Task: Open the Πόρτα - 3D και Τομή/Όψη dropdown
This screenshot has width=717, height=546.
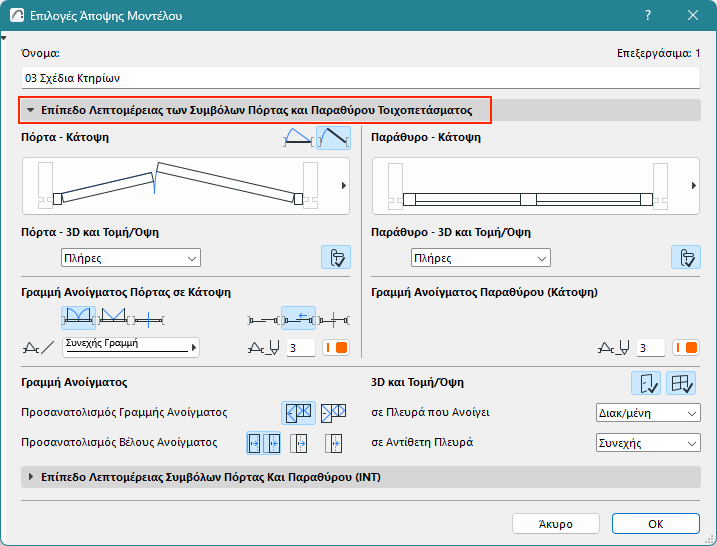Action: coord(131,258)
